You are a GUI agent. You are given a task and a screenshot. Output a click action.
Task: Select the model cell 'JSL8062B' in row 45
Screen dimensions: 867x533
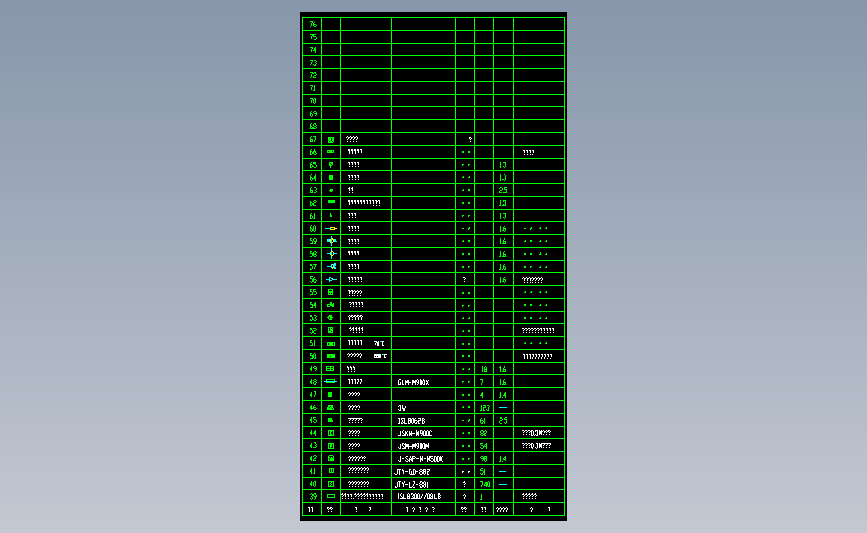click(x=411, y=421)
